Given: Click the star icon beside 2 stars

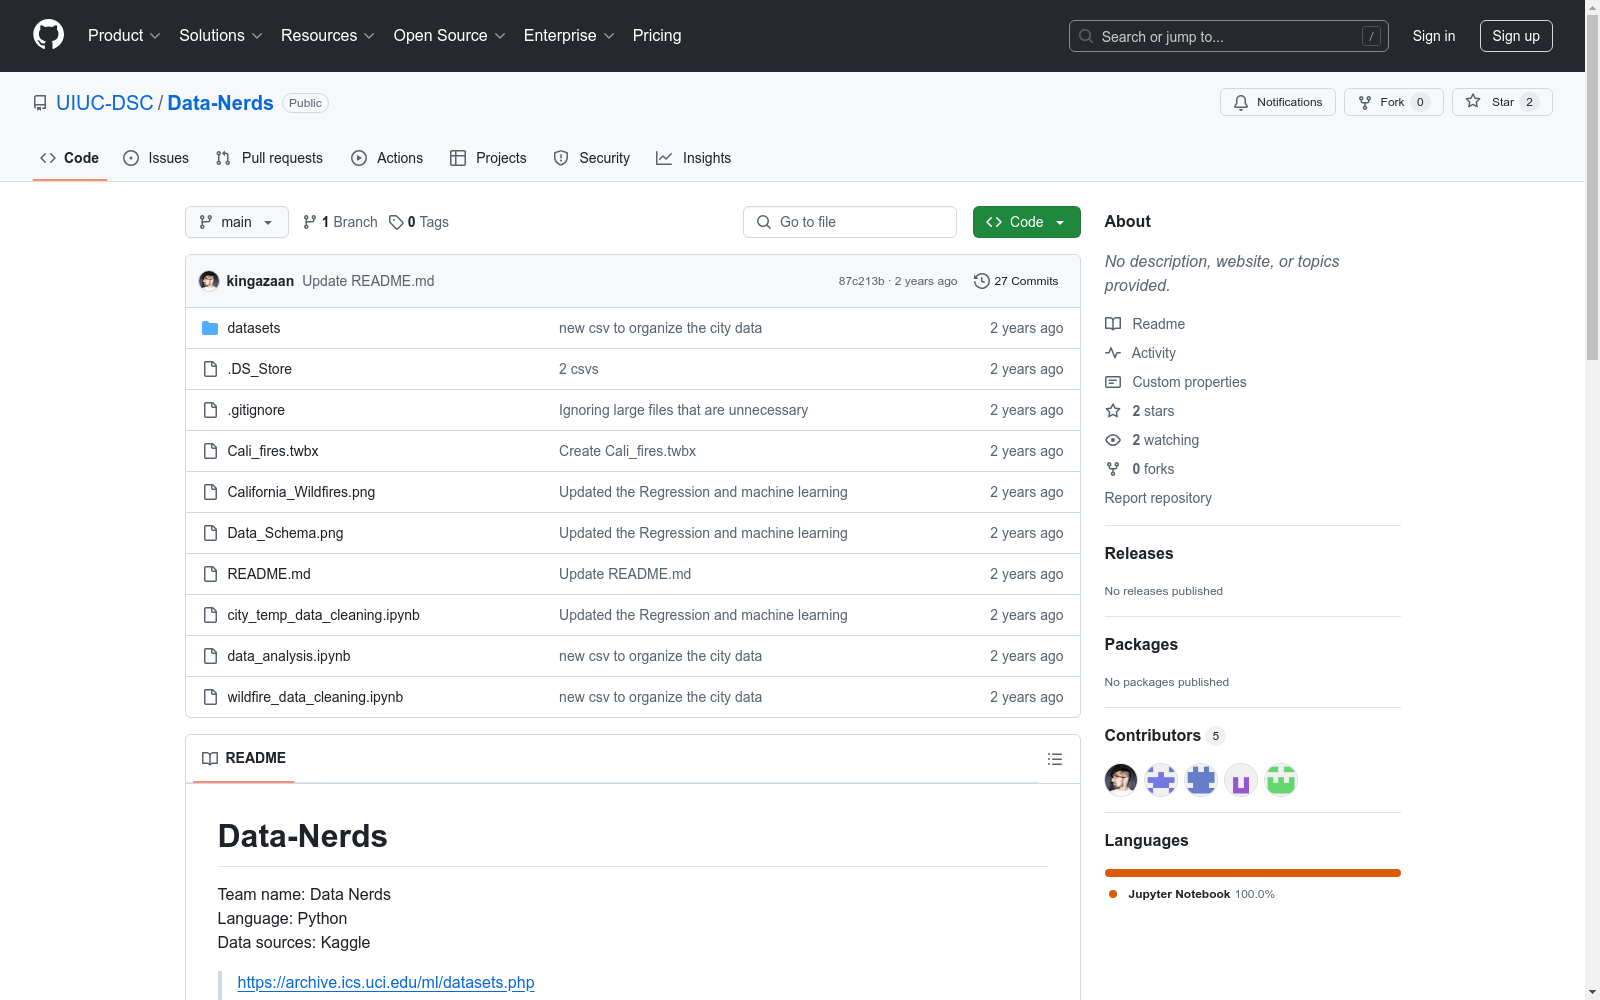Looking at the screenshot, I should pyautogui.click(x=1113, y=411).
